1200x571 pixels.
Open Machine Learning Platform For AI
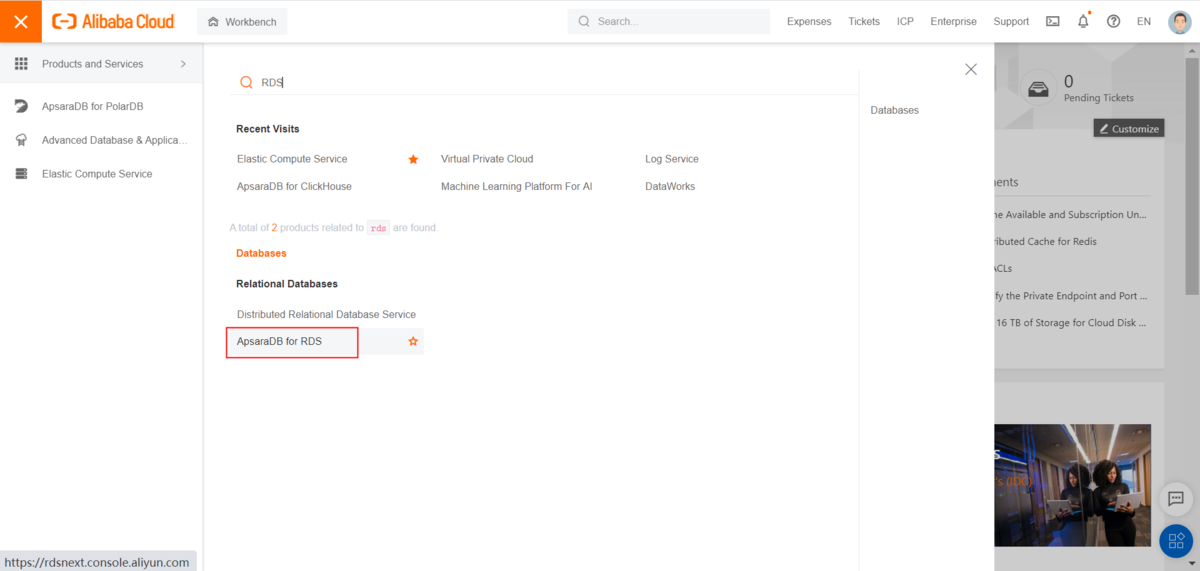pos(517,186)
